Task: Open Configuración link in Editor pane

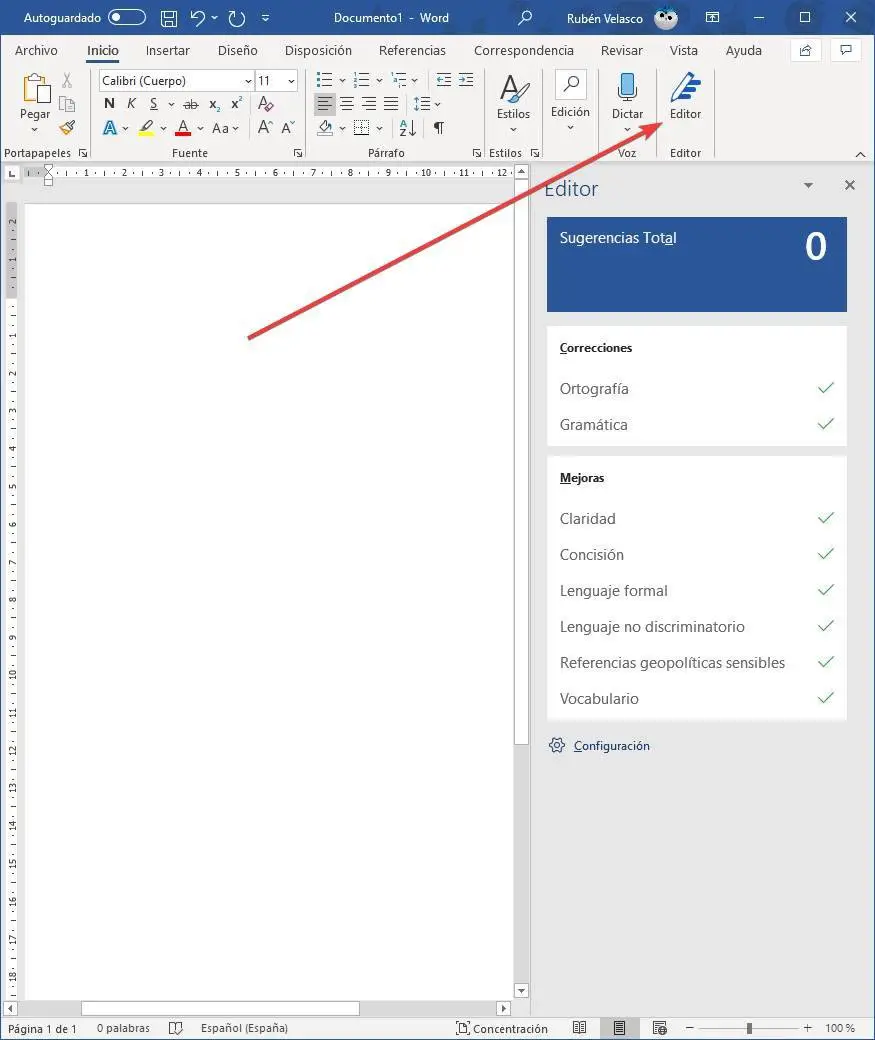Action: click(611, 746)
